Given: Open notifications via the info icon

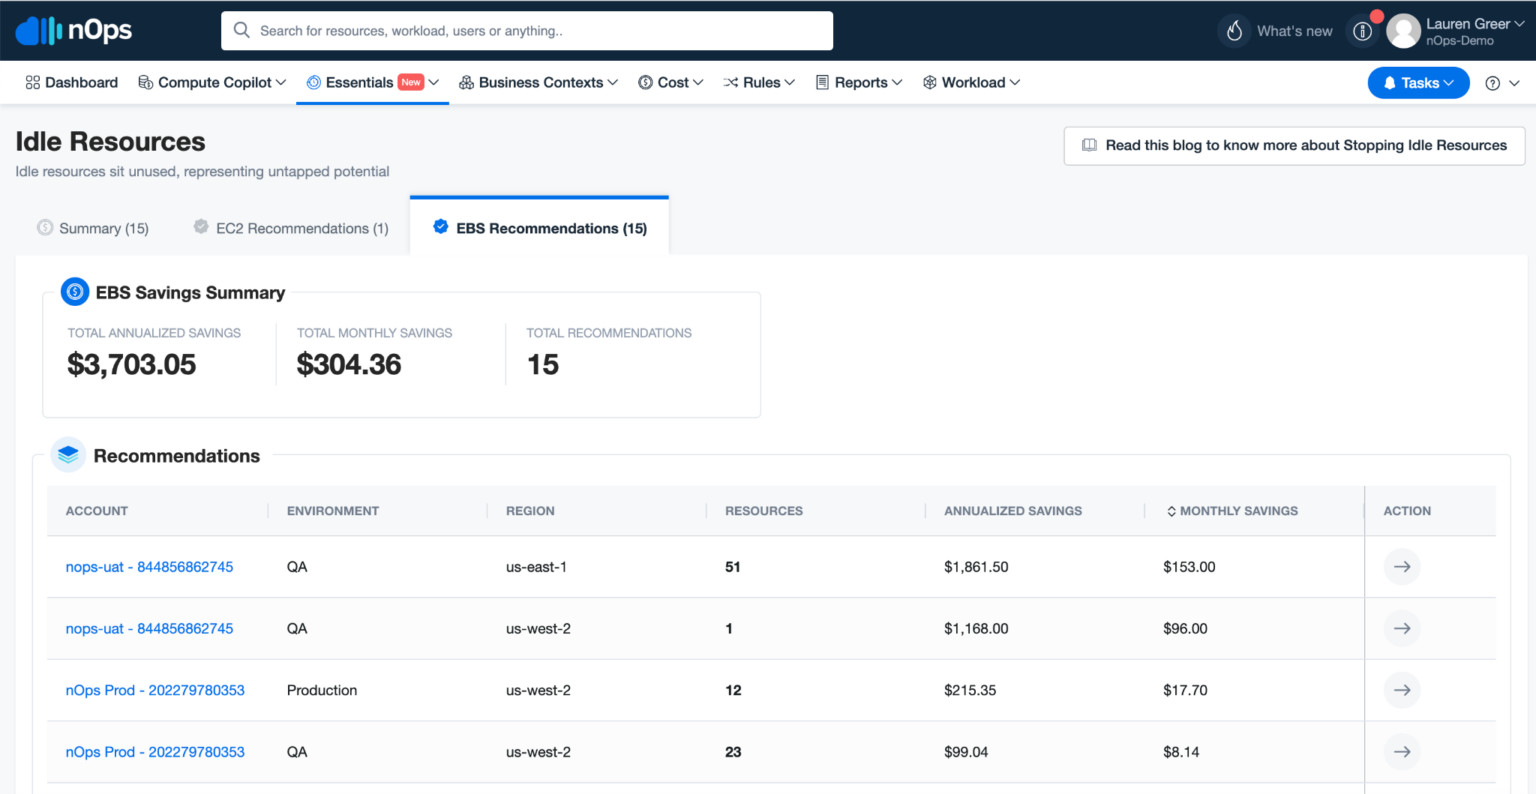Looking at the screenshot, I should coord(1362,30).
